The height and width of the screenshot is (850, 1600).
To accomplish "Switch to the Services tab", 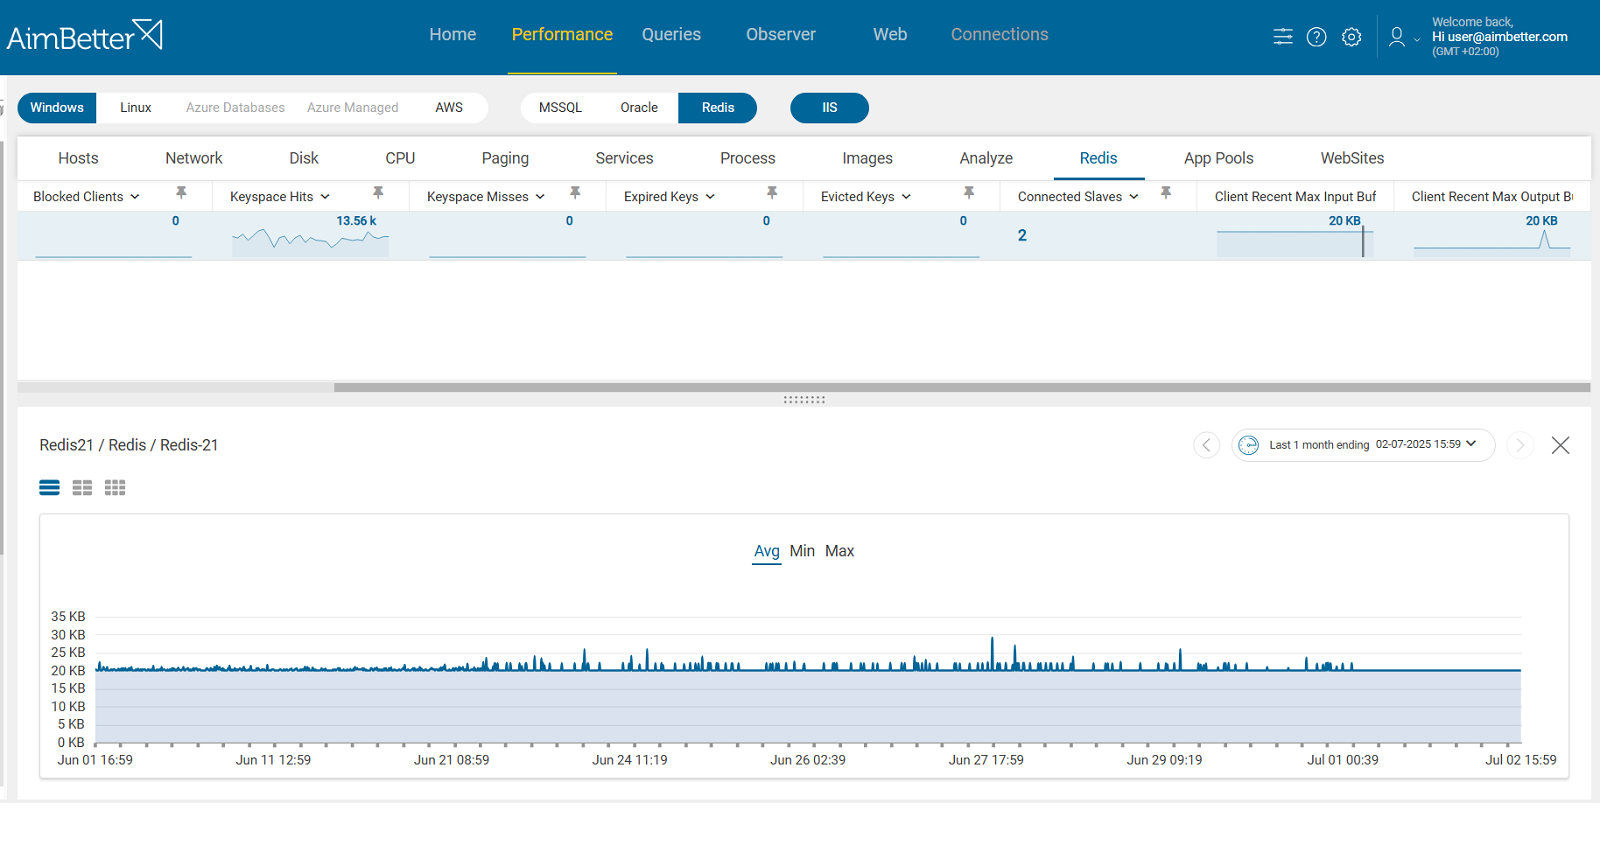I will (624, 158).
